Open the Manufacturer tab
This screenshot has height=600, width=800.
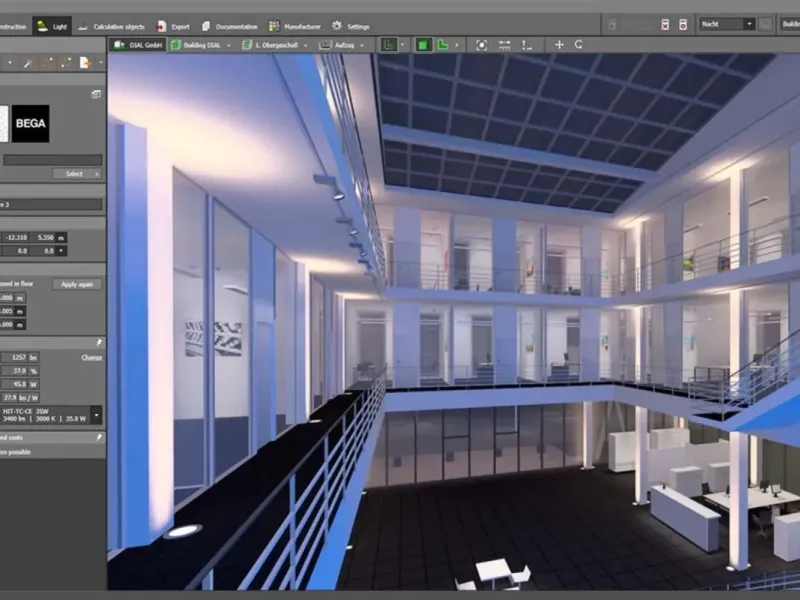tap(294, 27)
